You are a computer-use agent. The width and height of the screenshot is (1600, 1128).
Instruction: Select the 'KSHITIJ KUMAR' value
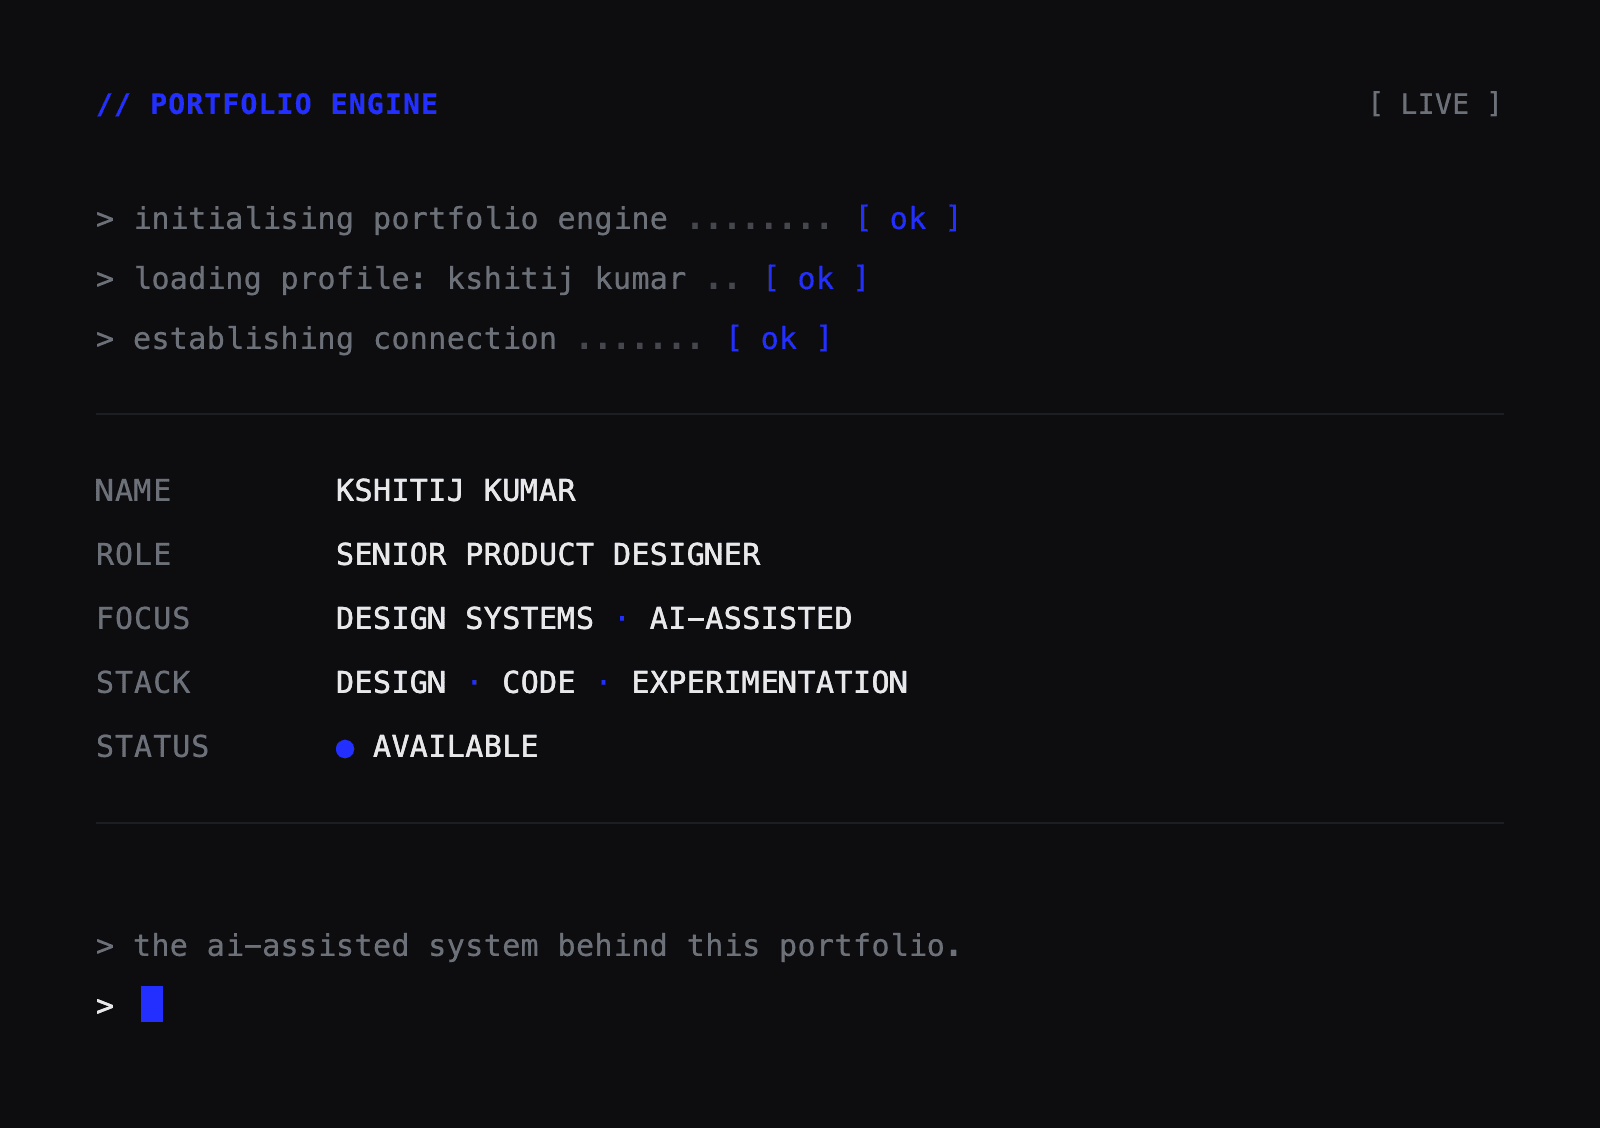456,491
